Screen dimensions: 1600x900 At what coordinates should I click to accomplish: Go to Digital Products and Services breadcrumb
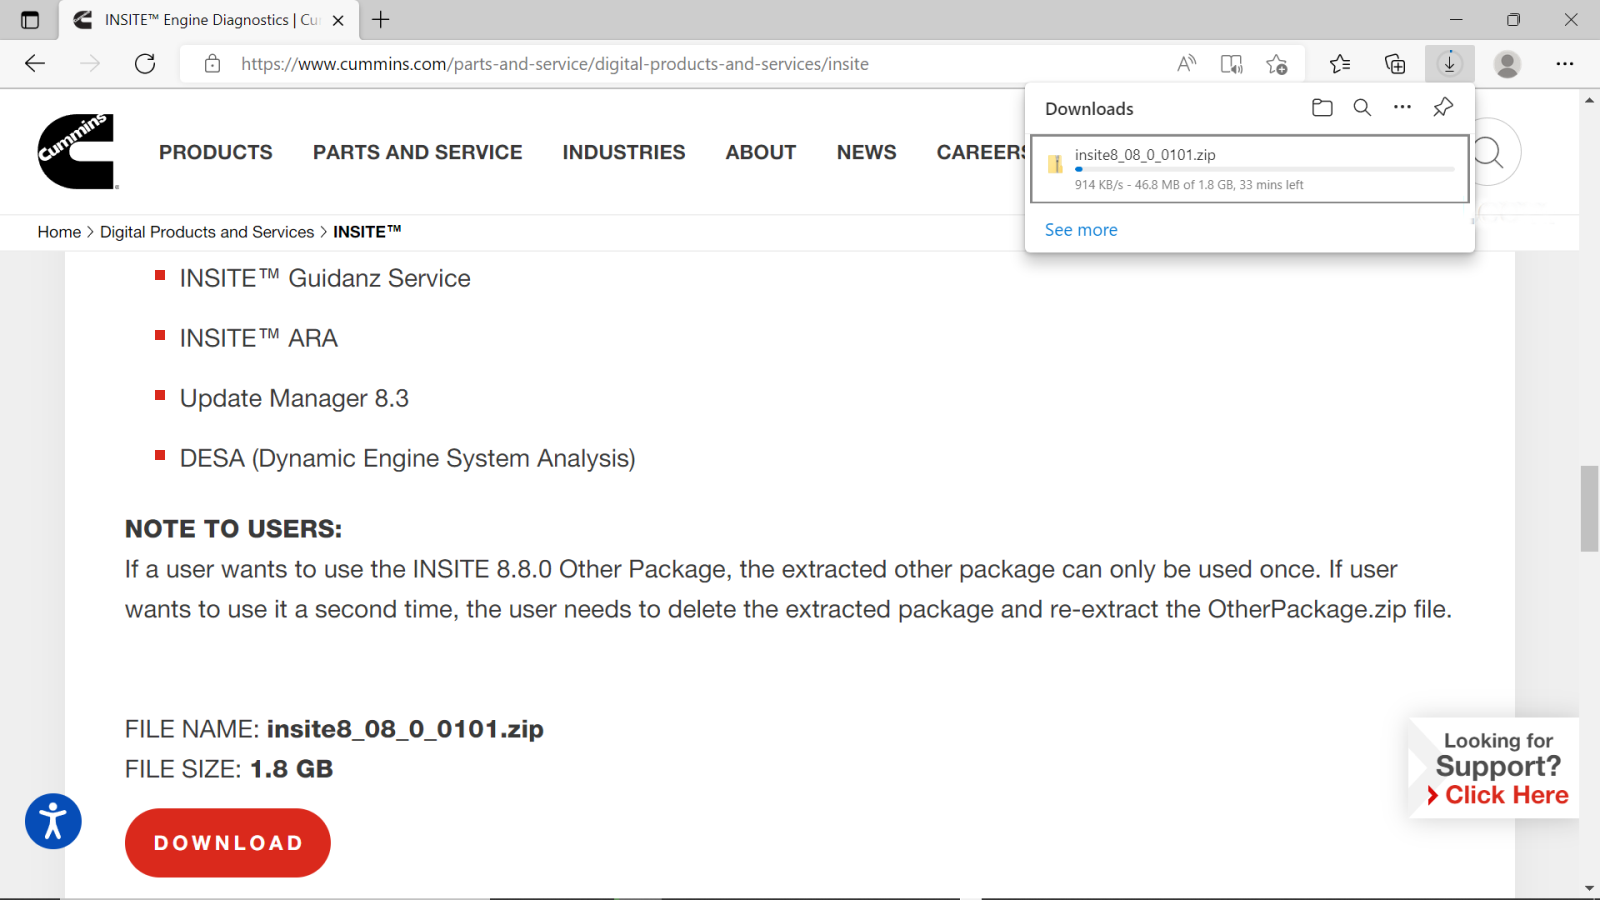(x=207, y=232)
